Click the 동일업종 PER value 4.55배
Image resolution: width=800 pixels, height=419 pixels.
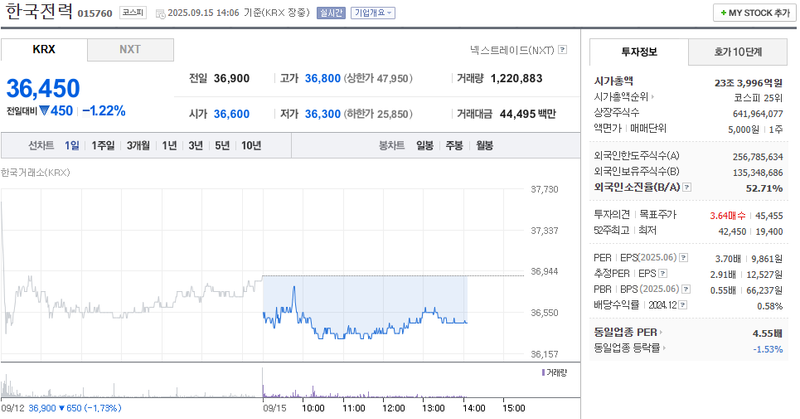(767, 333)
